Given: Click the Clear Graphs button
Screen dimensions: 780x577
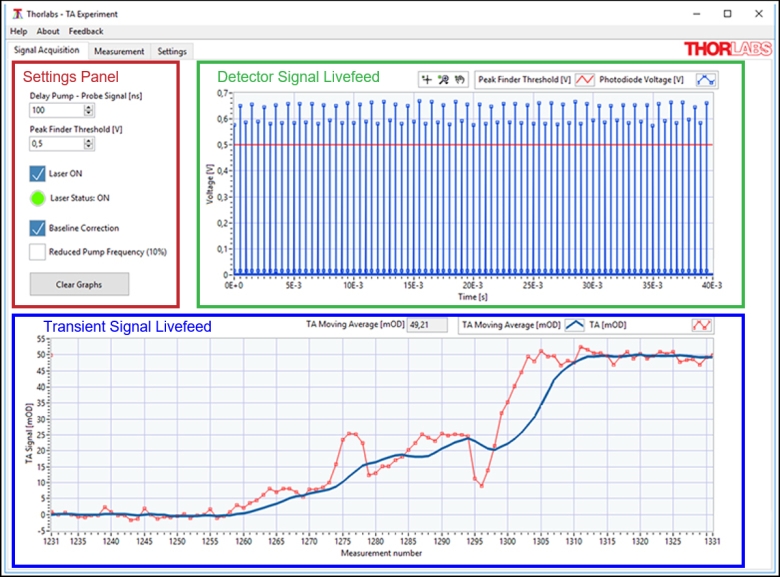Looking at the screenshot, I should pyautogui.click(x=79, y=285).
